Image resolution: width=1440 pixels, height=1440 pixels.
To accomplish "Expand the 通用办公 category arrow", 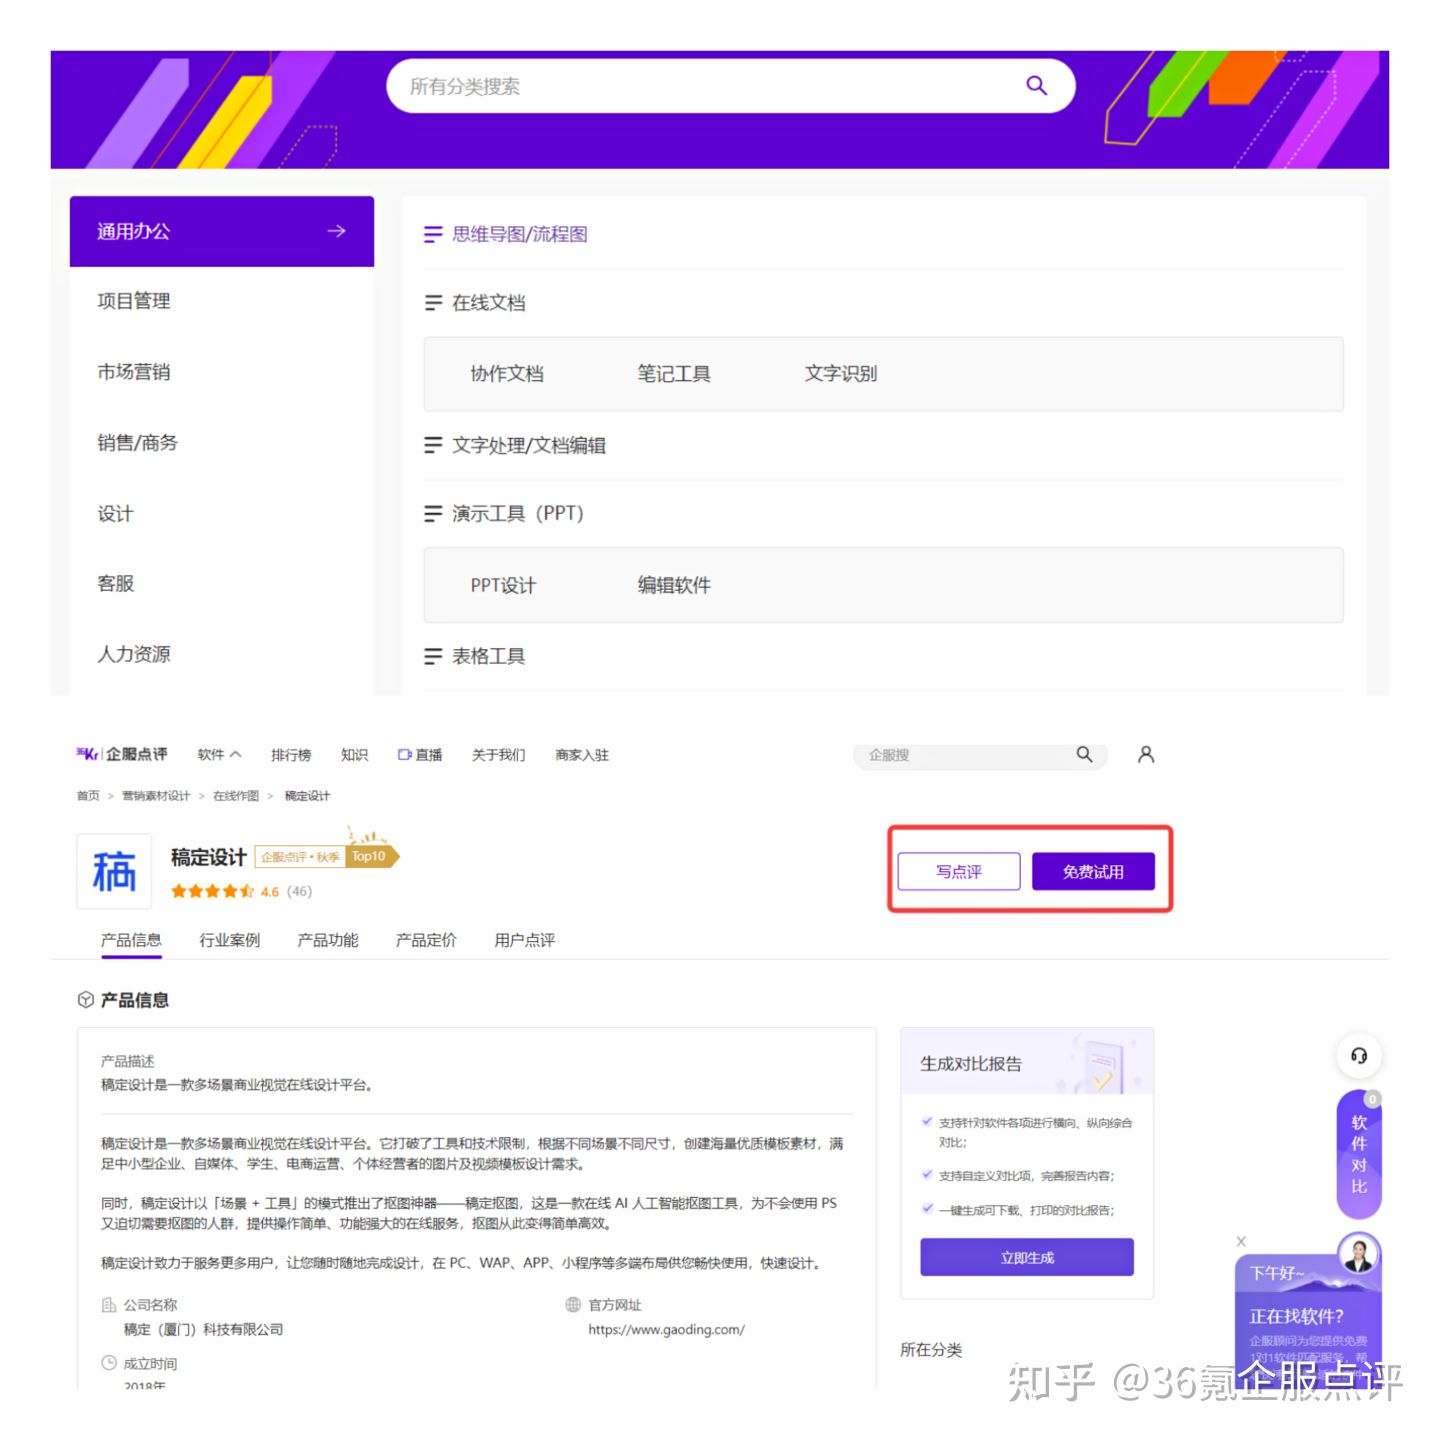I will [x=335, y=231].
